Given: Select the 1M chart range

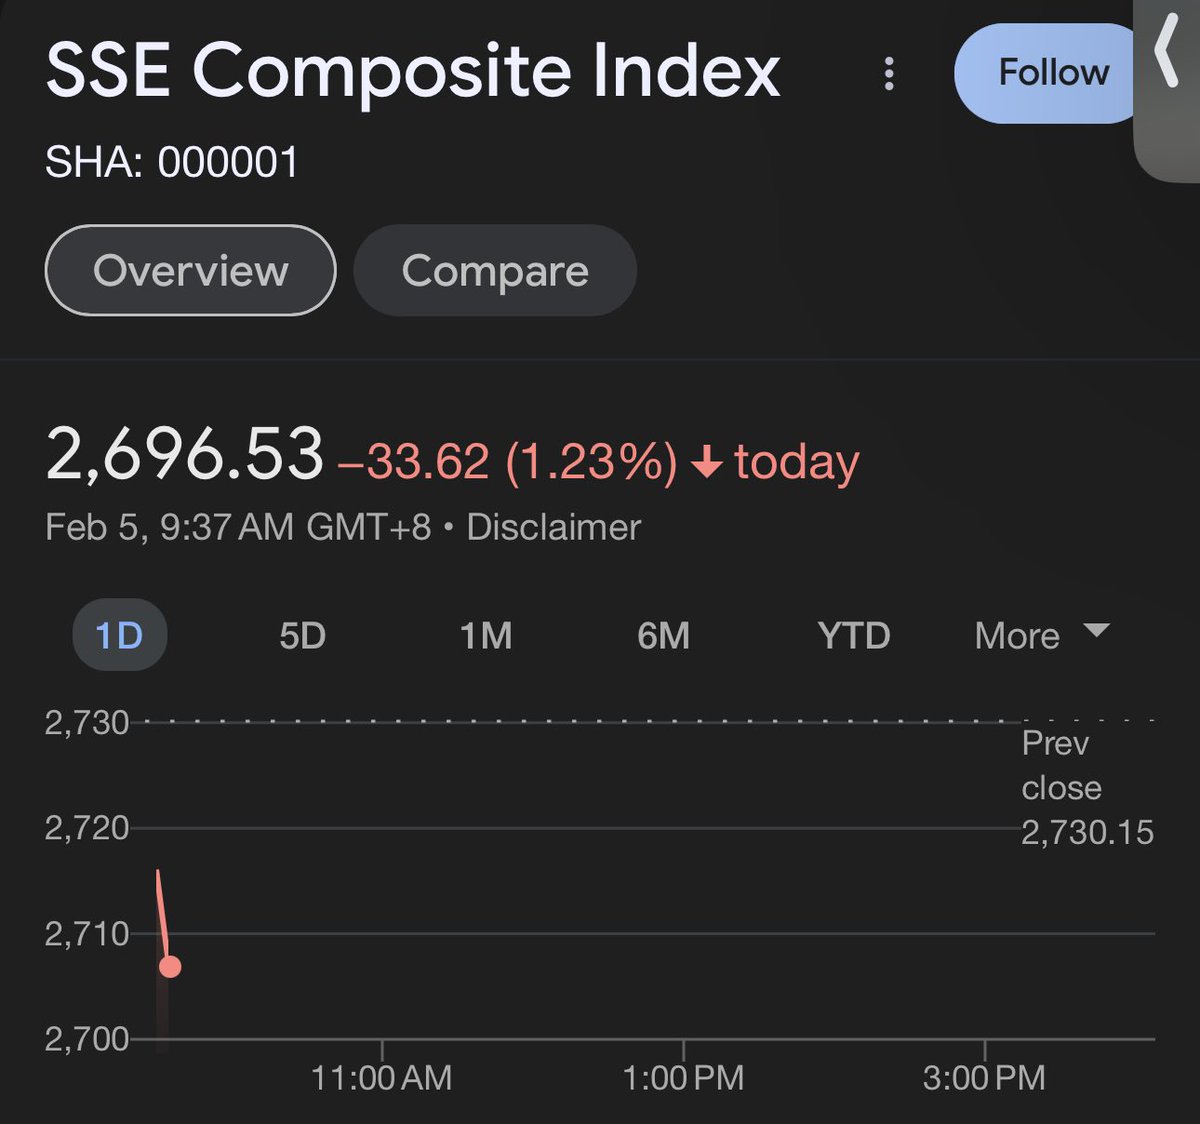Looking at the screenshot, I should click(x=486, y=635).
